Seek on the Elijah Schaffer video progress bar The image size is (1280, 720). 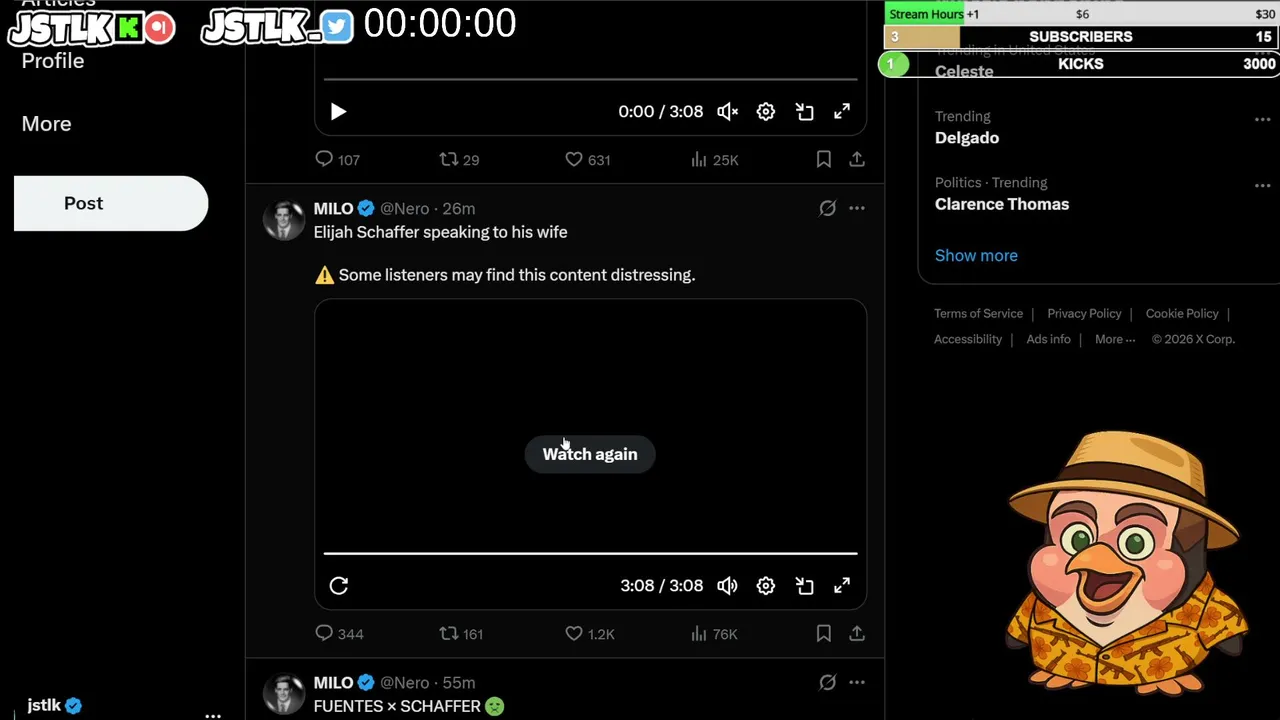pyautogui.click(x=590, y=553)
